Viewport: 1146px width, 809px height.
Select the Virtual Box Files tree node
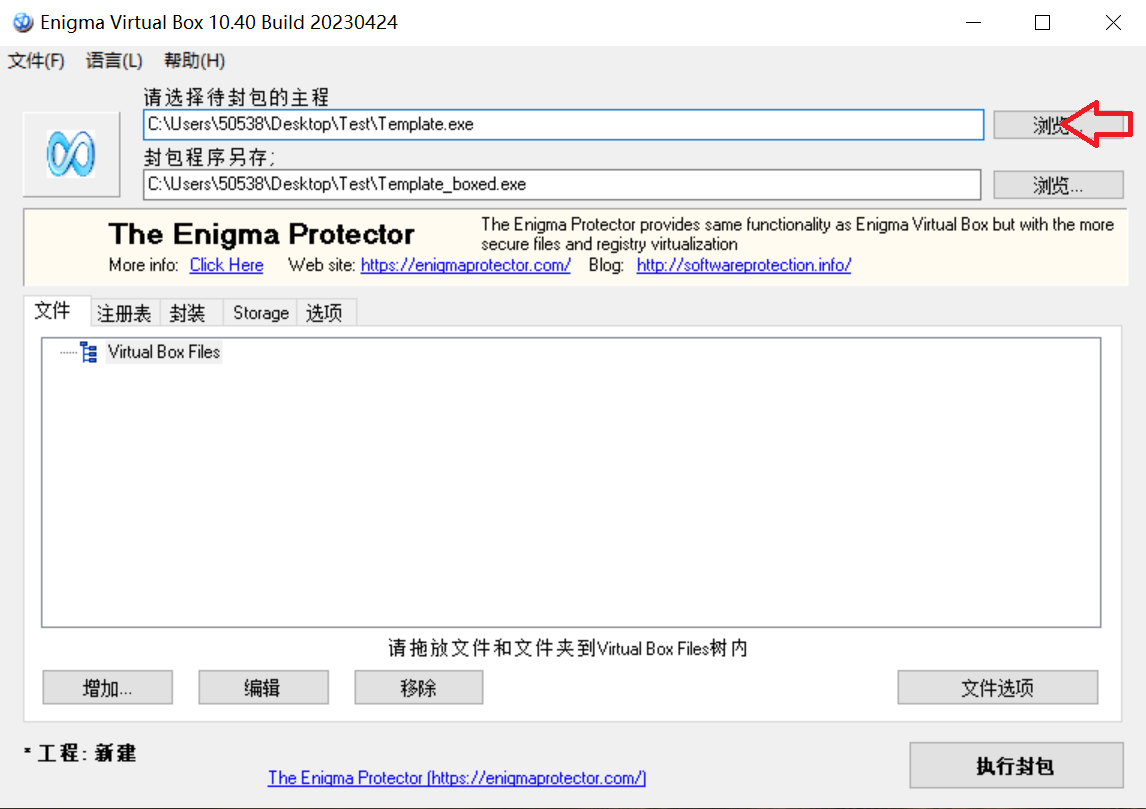pos(164,352)
